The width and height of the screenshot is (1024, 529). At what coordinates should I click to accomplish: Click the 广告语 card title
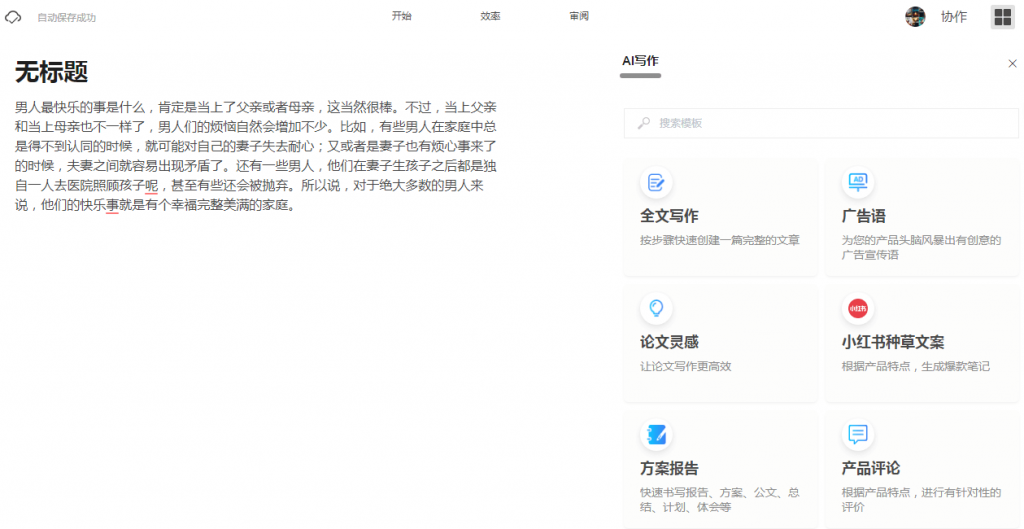863,216
